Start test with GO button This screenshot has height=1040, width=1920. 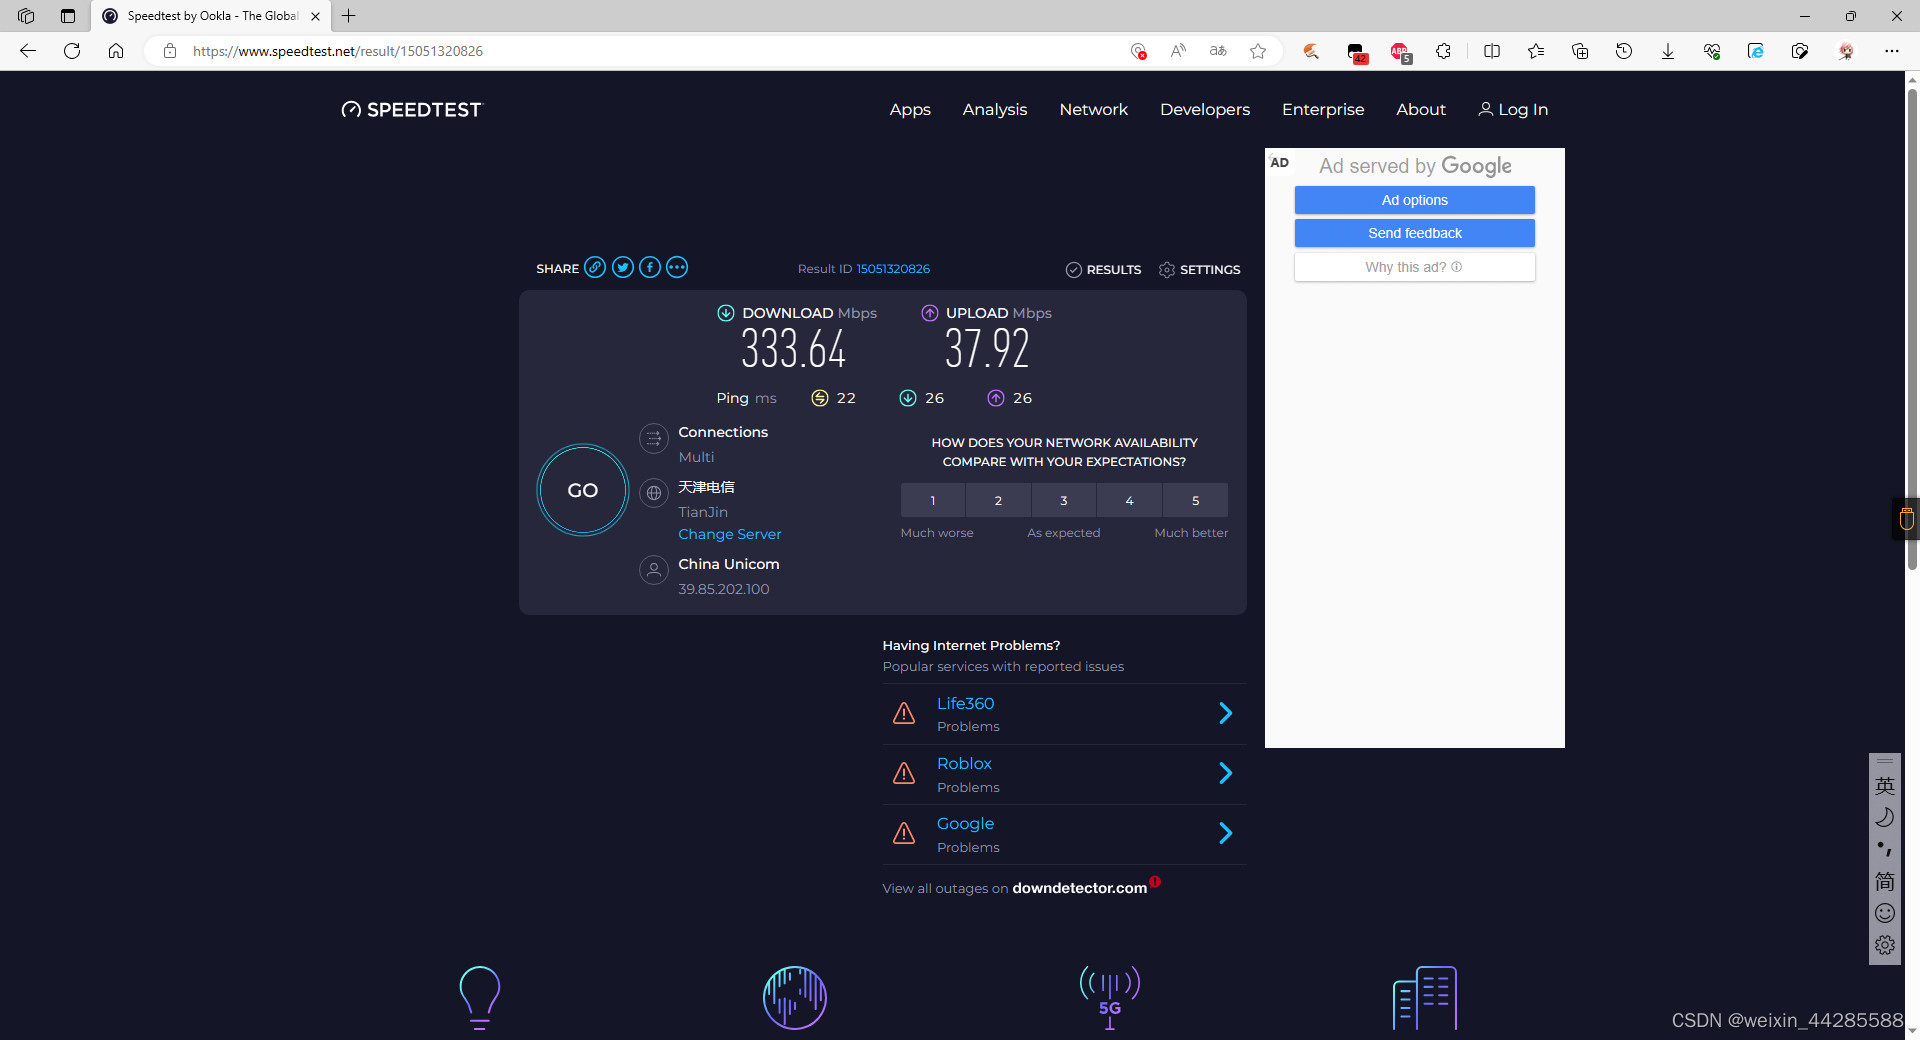(583, 490)
